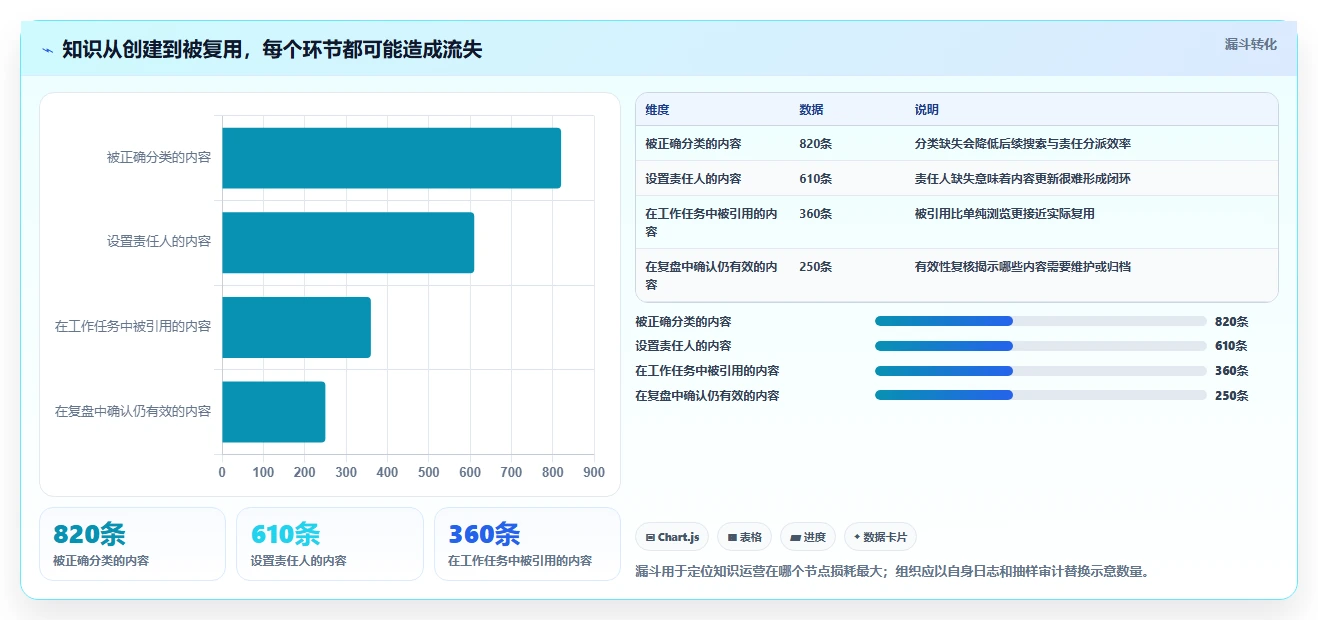Click the 在工作任务中被引用的内容 progress bar
1318x620 pixels.
[x=1041, y=370]
